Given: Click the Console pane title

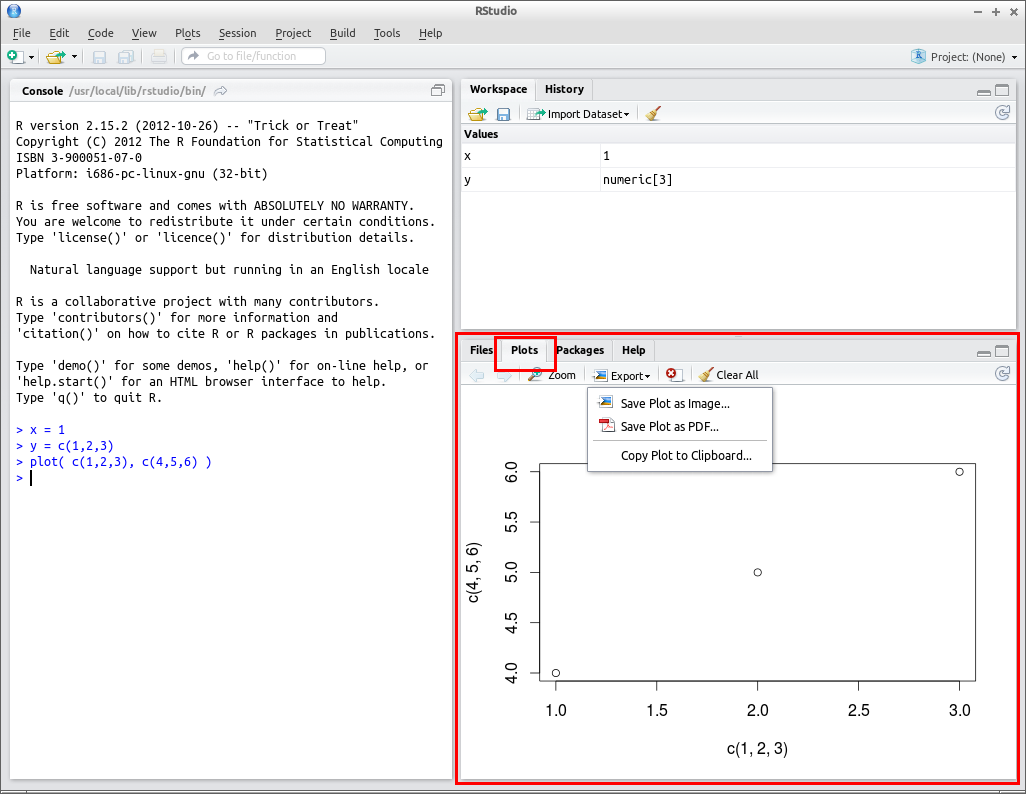Looking at the screenshot, I should pos(43,91).
